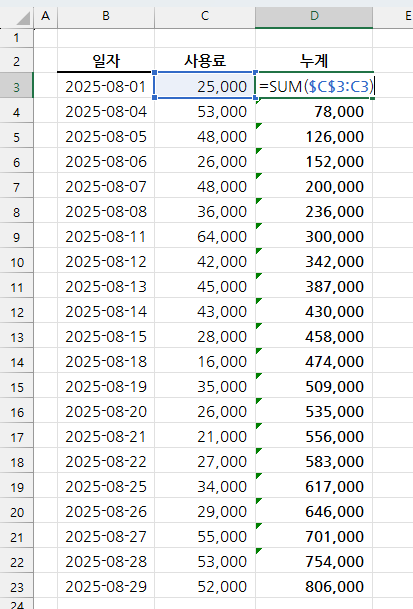Click the 사용료 header cell
Image resolution: width=413 pixels, height=609 pixels.
(205, 61)
